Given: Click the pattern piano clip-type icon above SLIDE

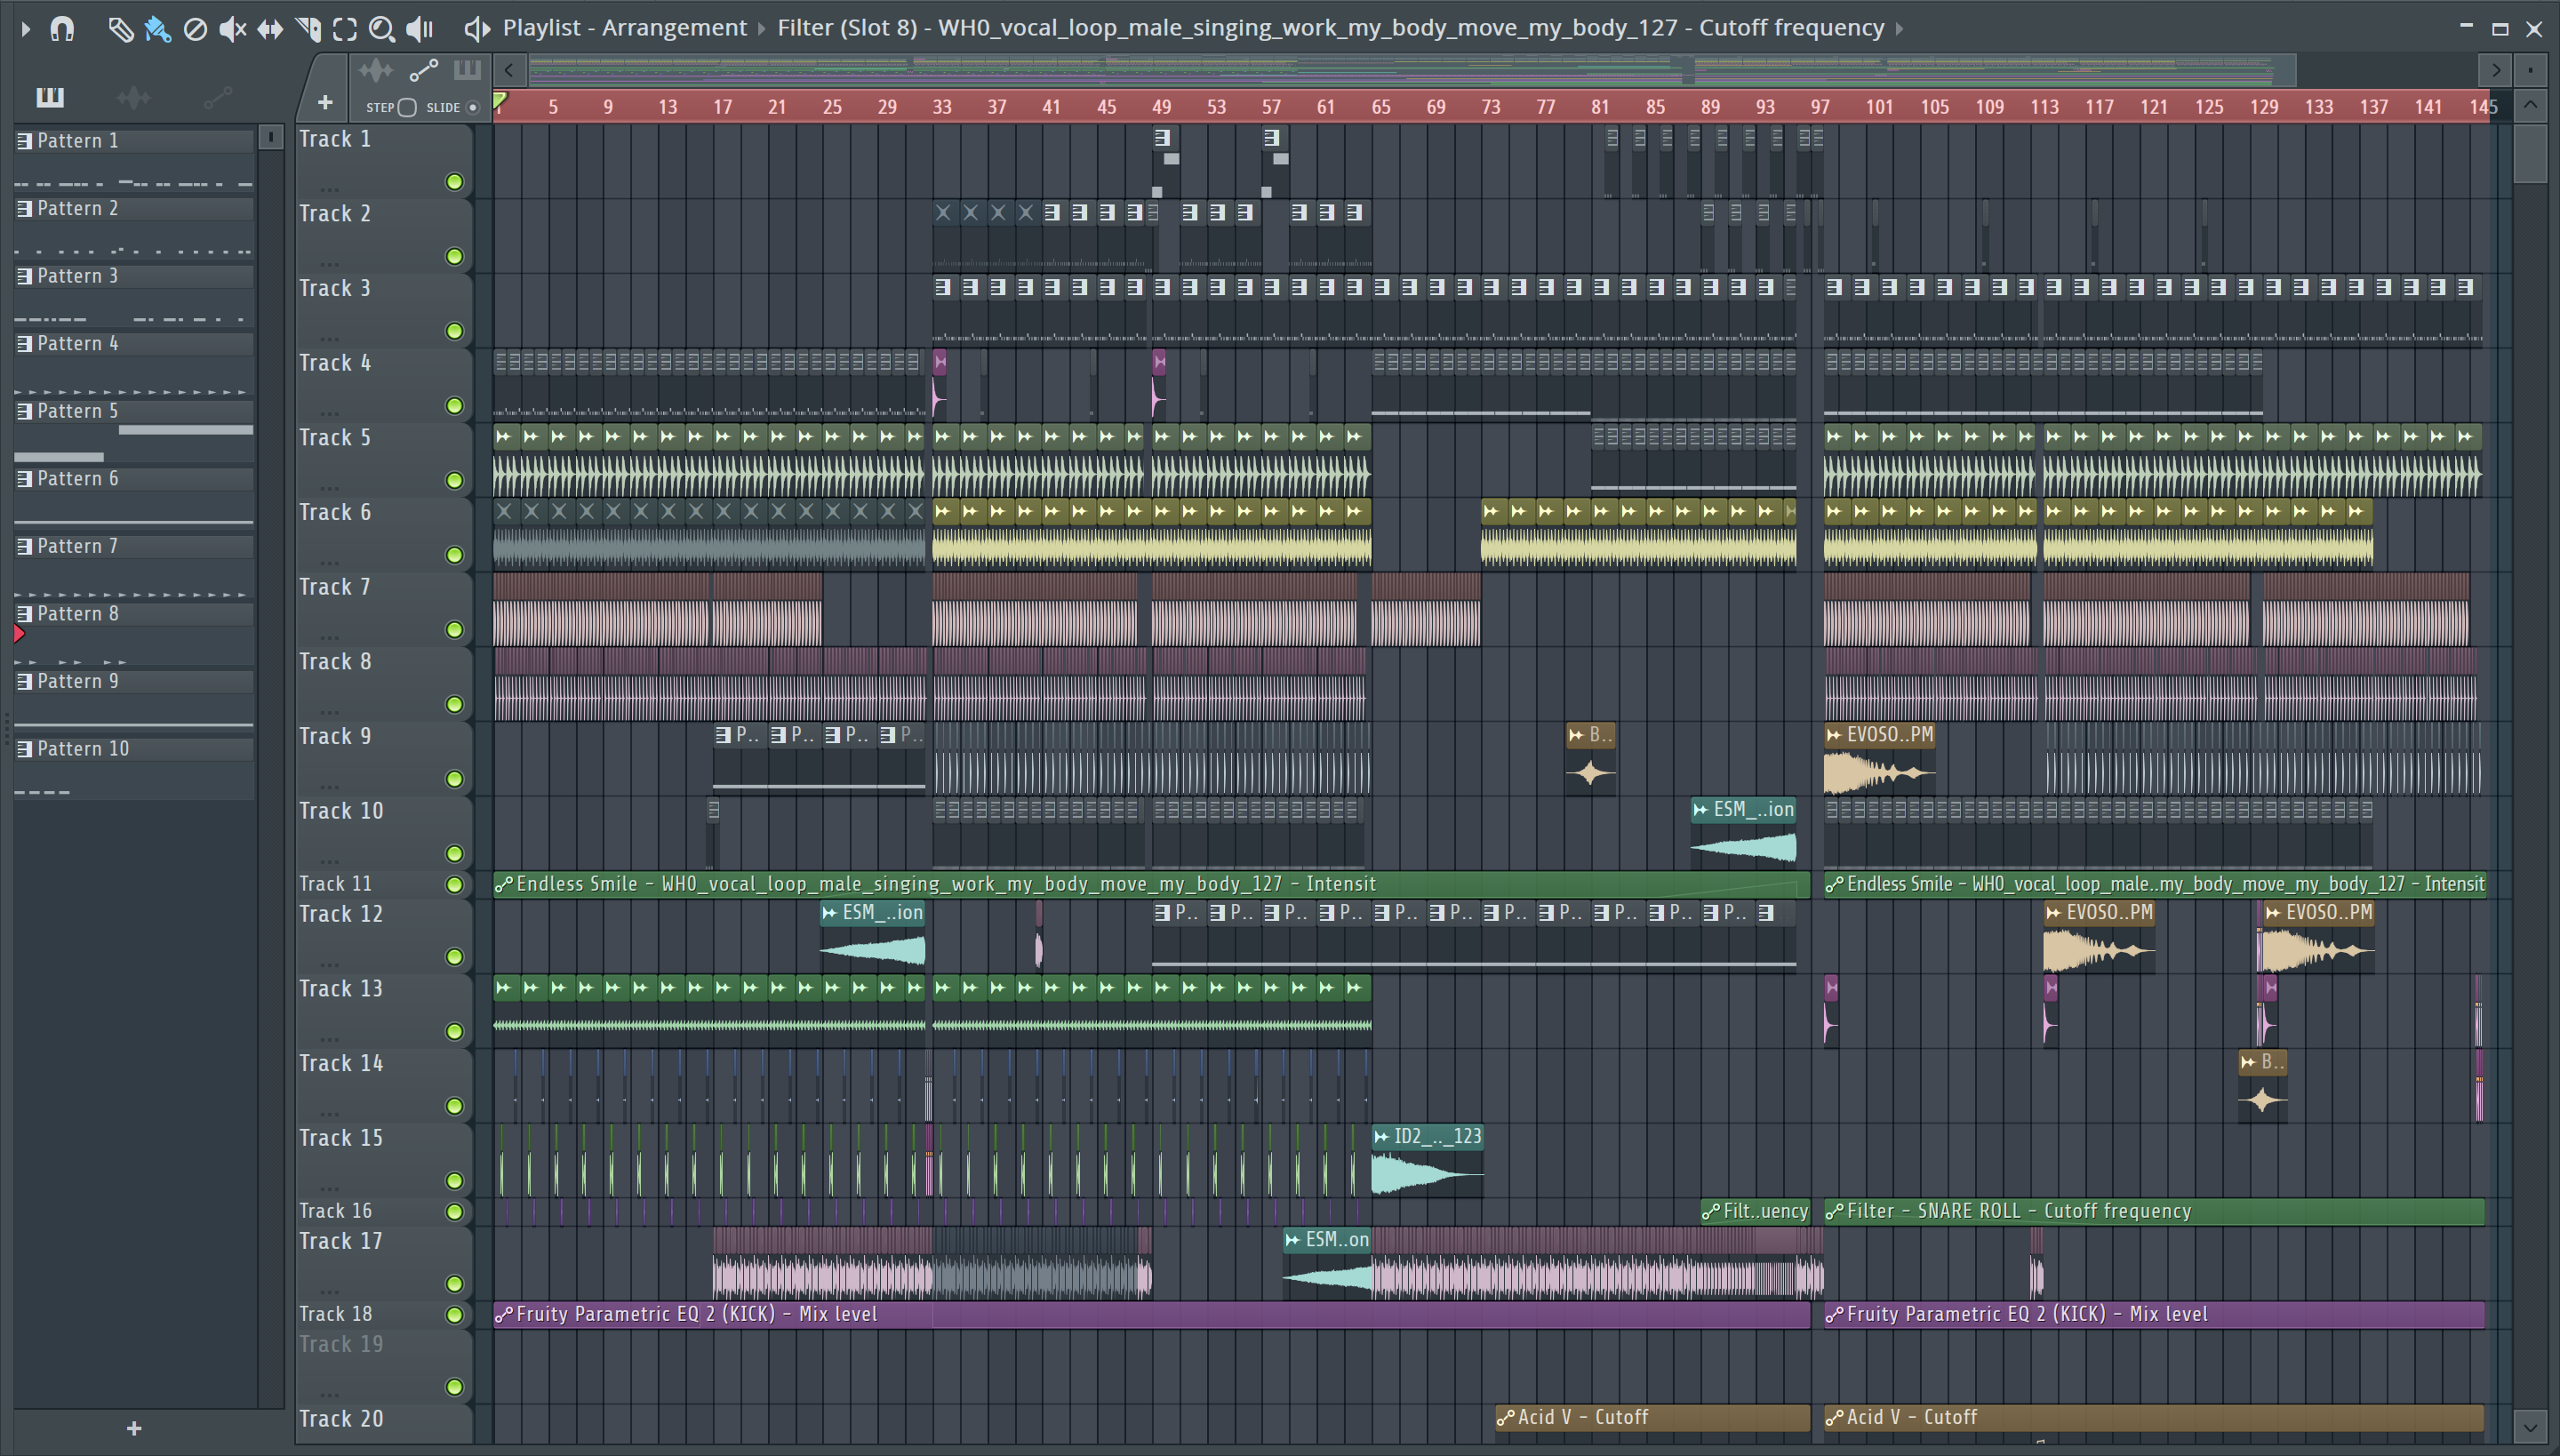Looking at the screenshot, I should point(467,70).
